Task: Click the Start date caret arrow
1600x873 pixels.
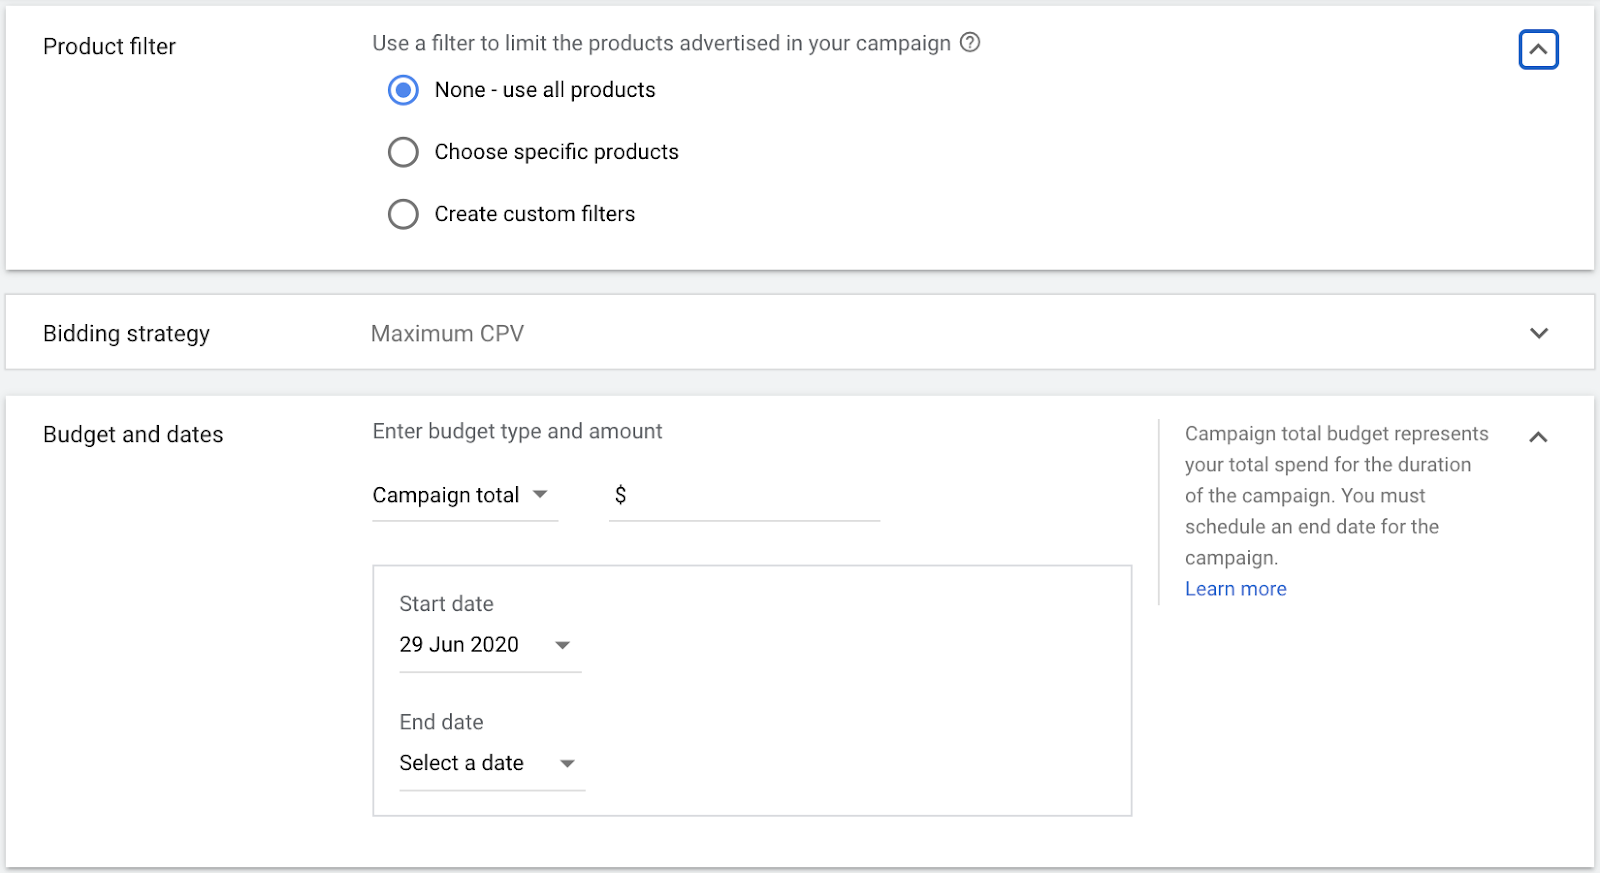Action: (x=563, y=645)
